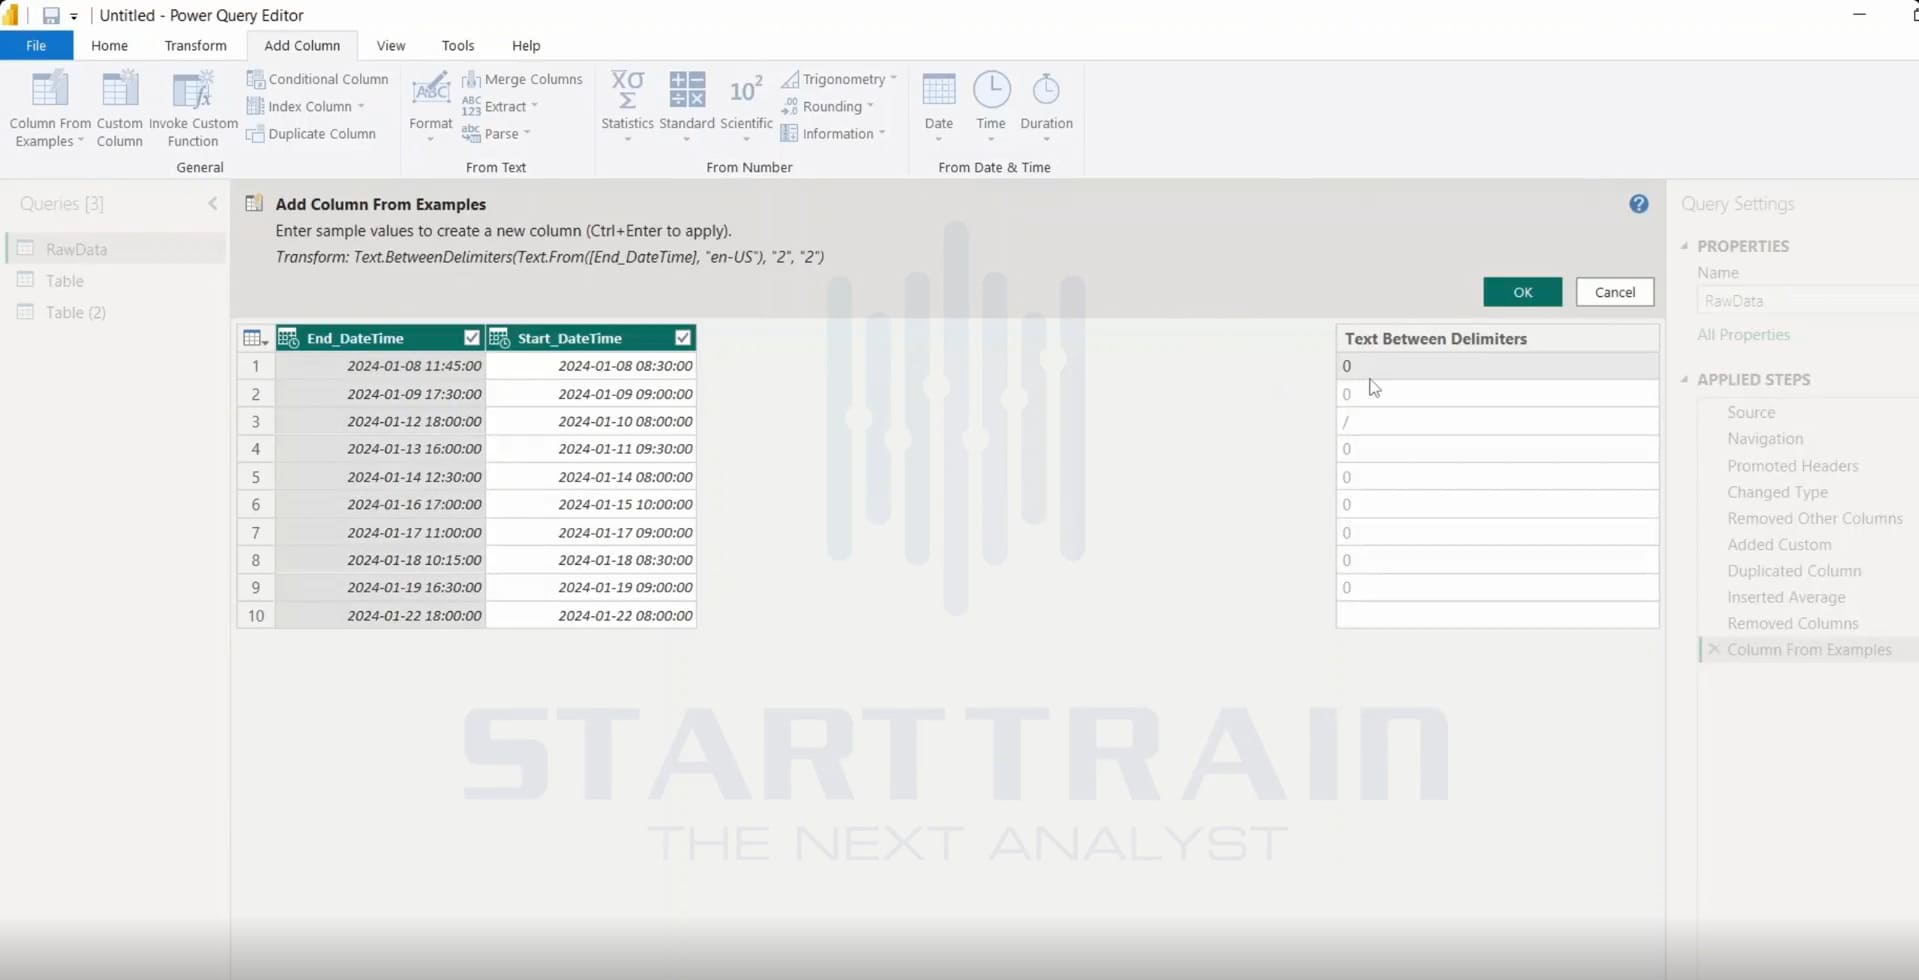Open the View tab
This screenshot has height=980, width=1919.
pos(391,46)
